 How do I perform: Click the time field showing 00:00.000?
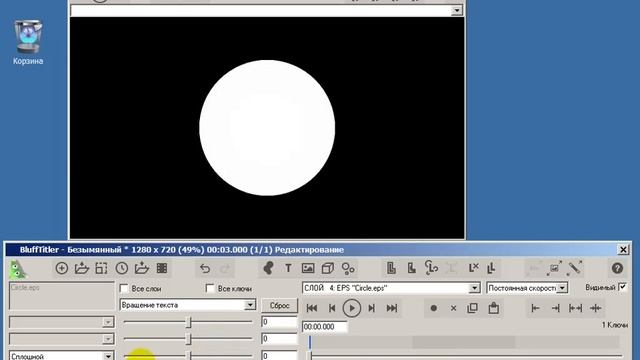coord(324,327)
